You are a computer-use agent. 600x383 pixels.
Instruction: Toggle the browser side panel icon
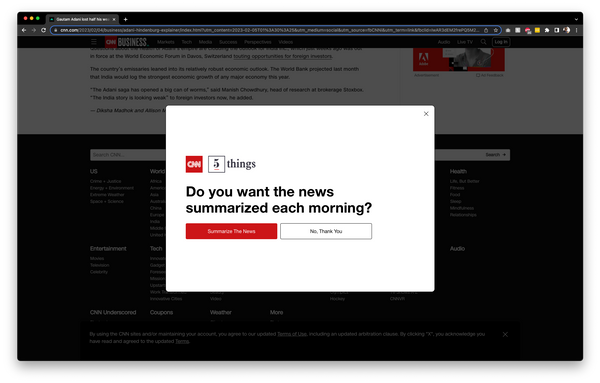(557, 30)
